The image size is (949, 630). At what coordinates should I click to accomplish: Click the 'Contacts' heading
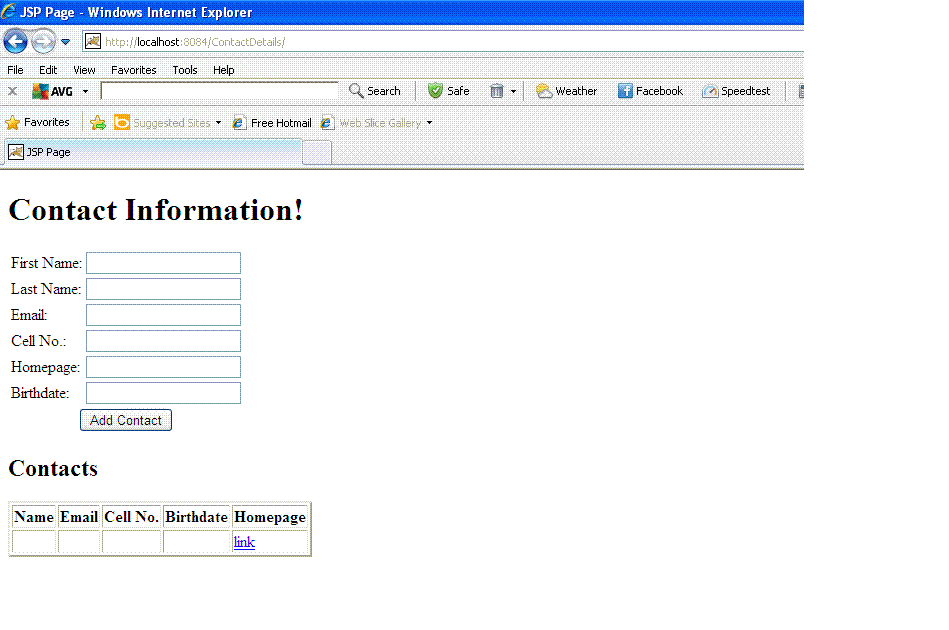53,468
